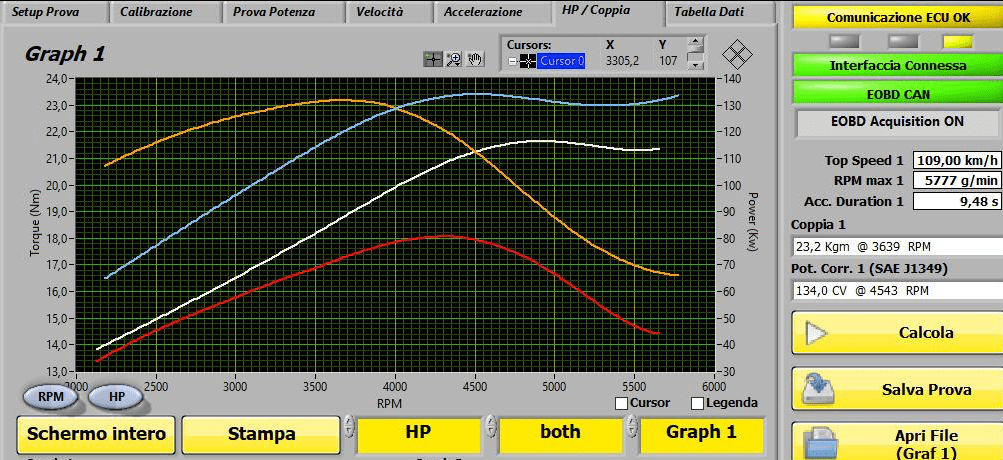Click the Pot. Corr. 1 result field
The image size is (1003, 460).
pyautogui.click(x=897, y=290)
